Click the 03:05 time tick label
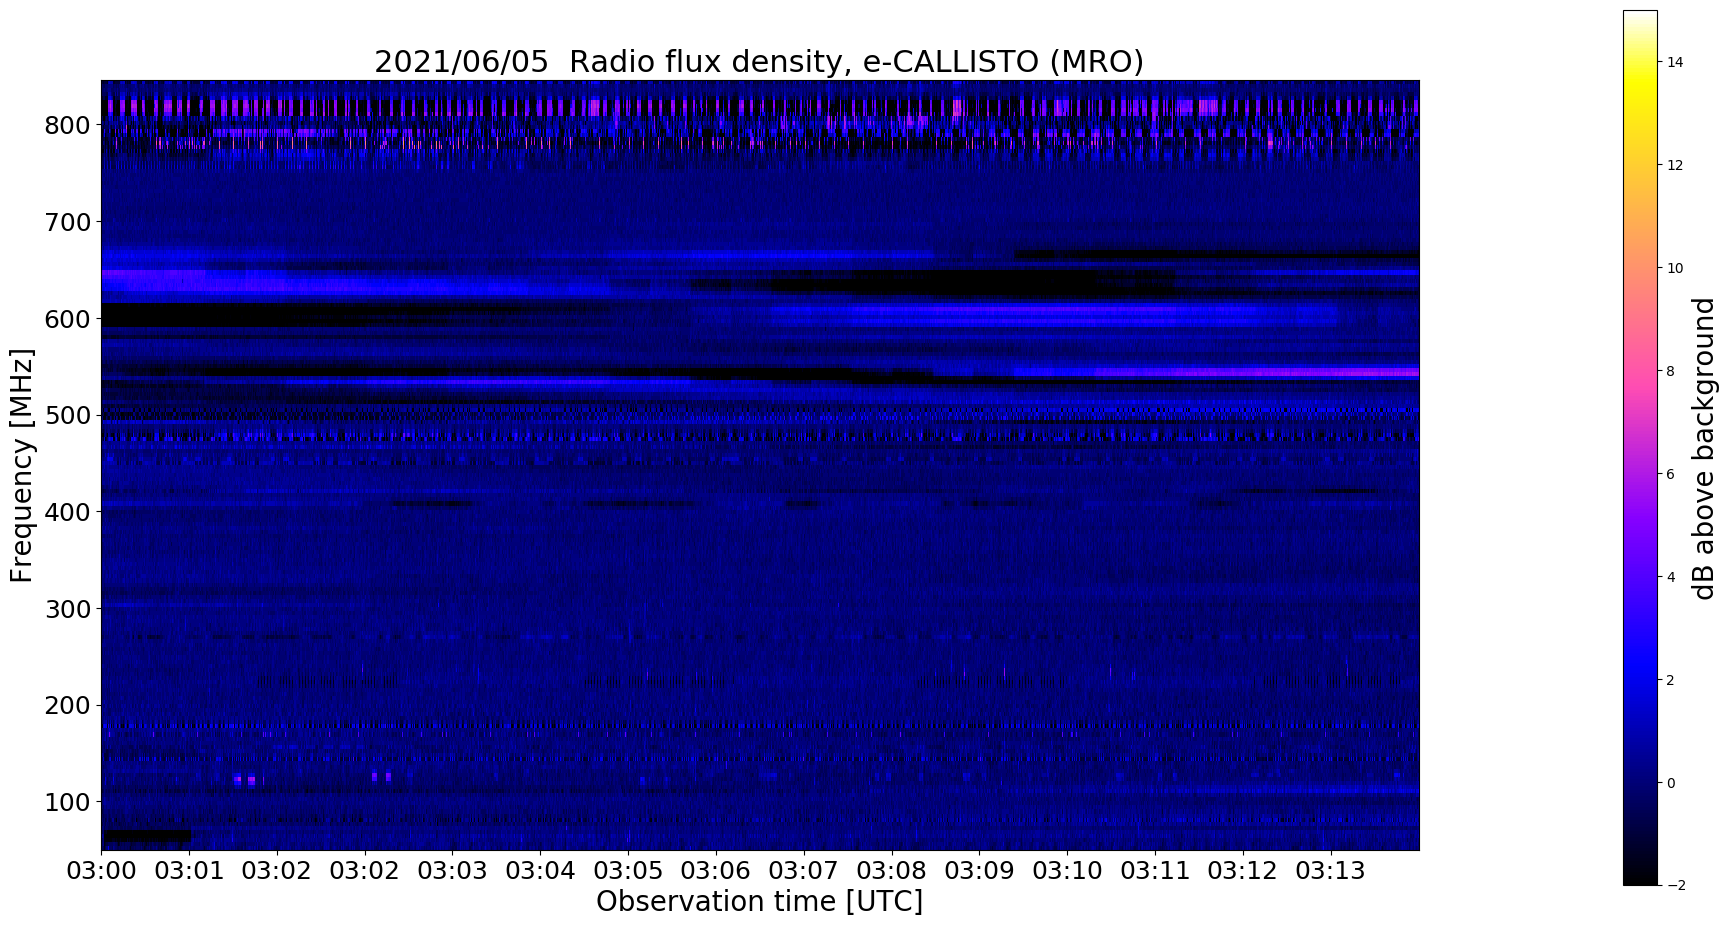The width and height of the screenshot is (1730, 927). pos(628,870)
